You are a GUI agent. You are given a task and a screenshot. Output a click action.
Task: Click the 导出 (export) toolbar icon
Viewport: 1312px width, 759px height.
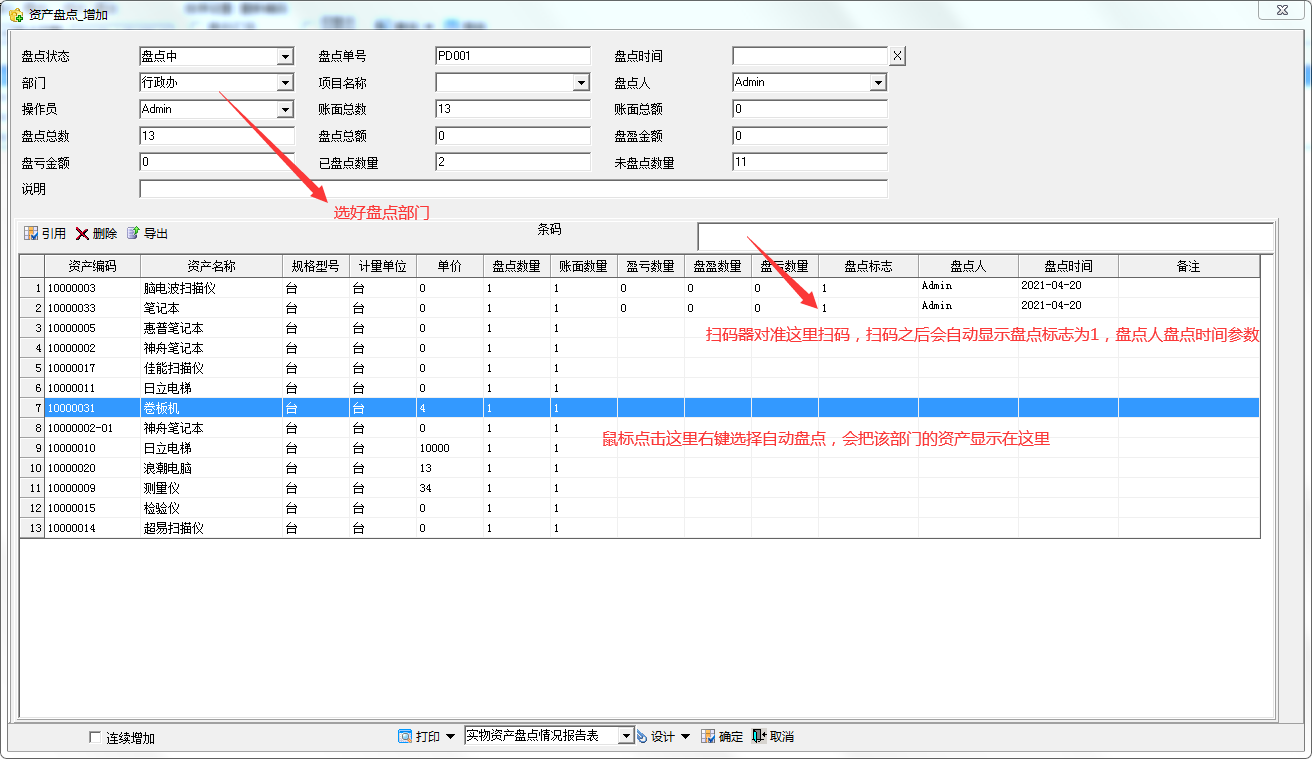(133, 233)
